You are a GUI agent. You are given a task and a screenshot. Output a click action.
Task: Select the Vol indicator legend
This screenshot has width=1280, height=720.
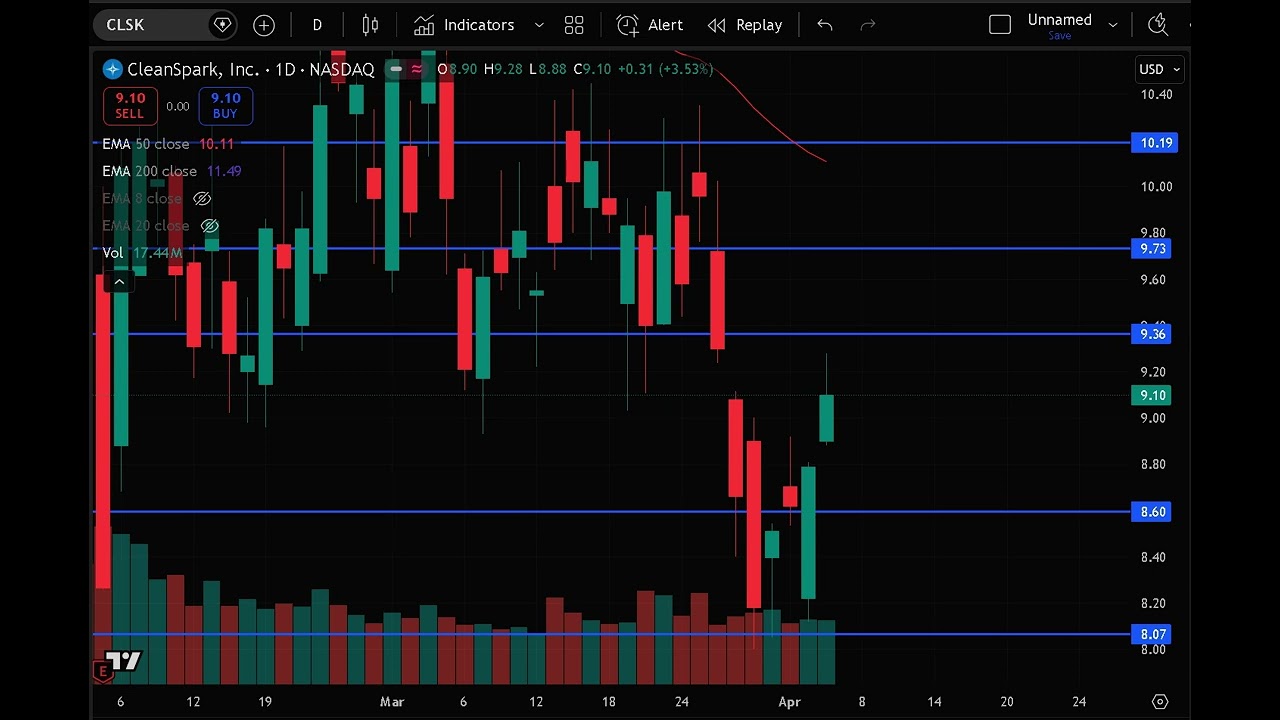pyautogui.click(x=142, y=253)
